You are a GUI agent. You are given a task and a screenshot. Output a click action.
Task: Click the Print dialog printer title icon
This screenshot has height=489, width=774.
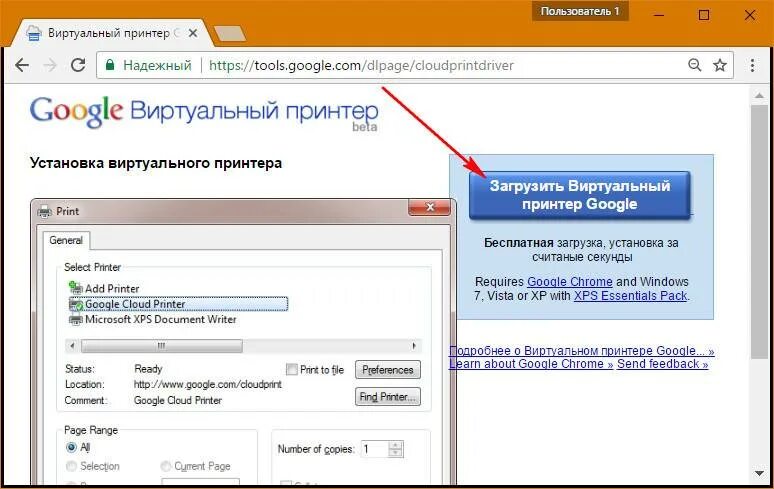[44, 211]
